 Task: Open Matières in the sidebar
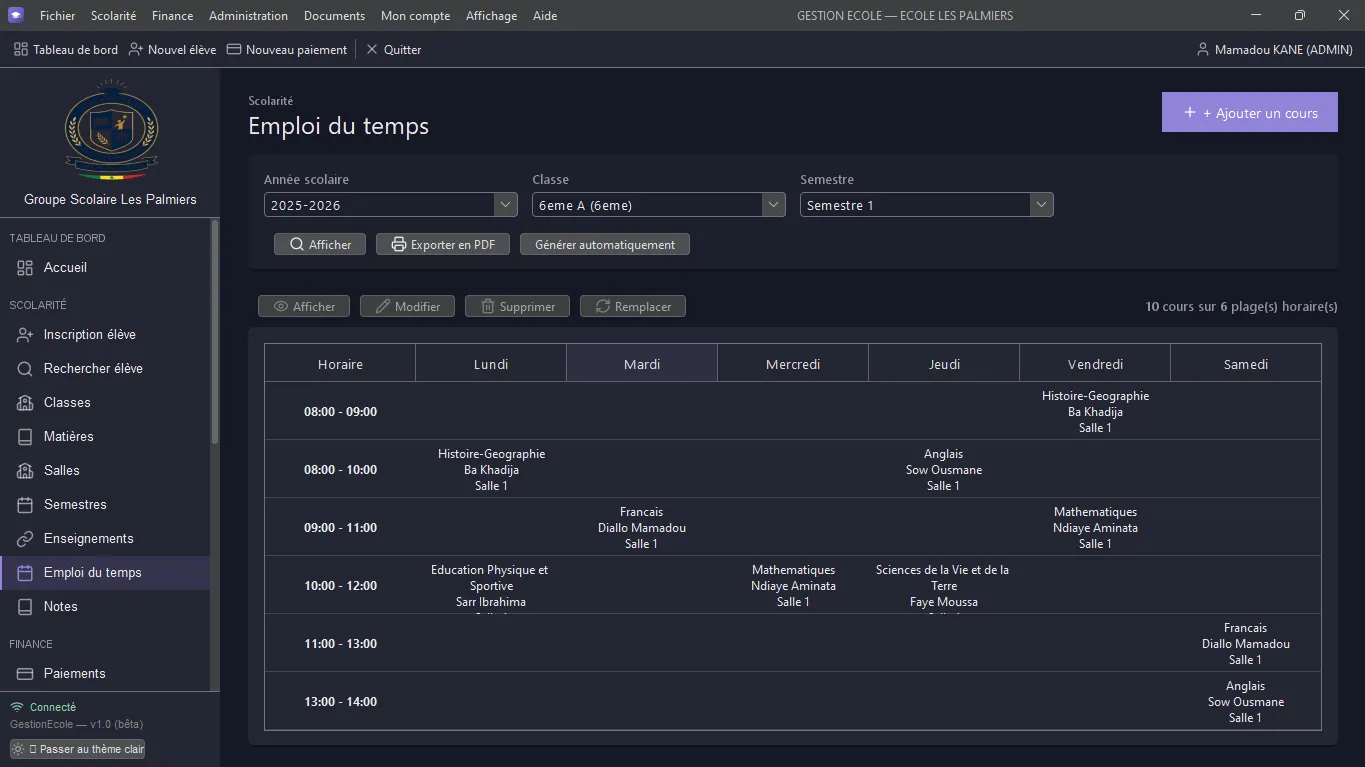[105, 436]
